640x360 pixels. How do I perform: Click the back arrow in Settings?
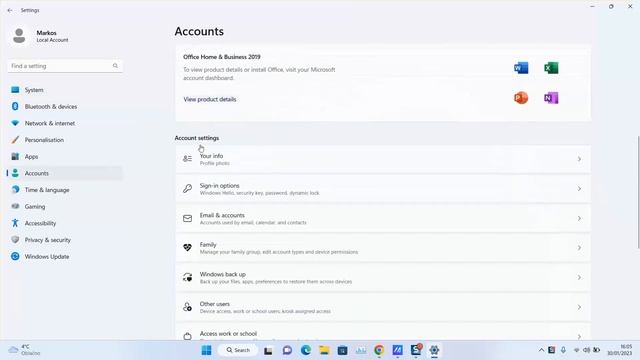click(10, 10)
